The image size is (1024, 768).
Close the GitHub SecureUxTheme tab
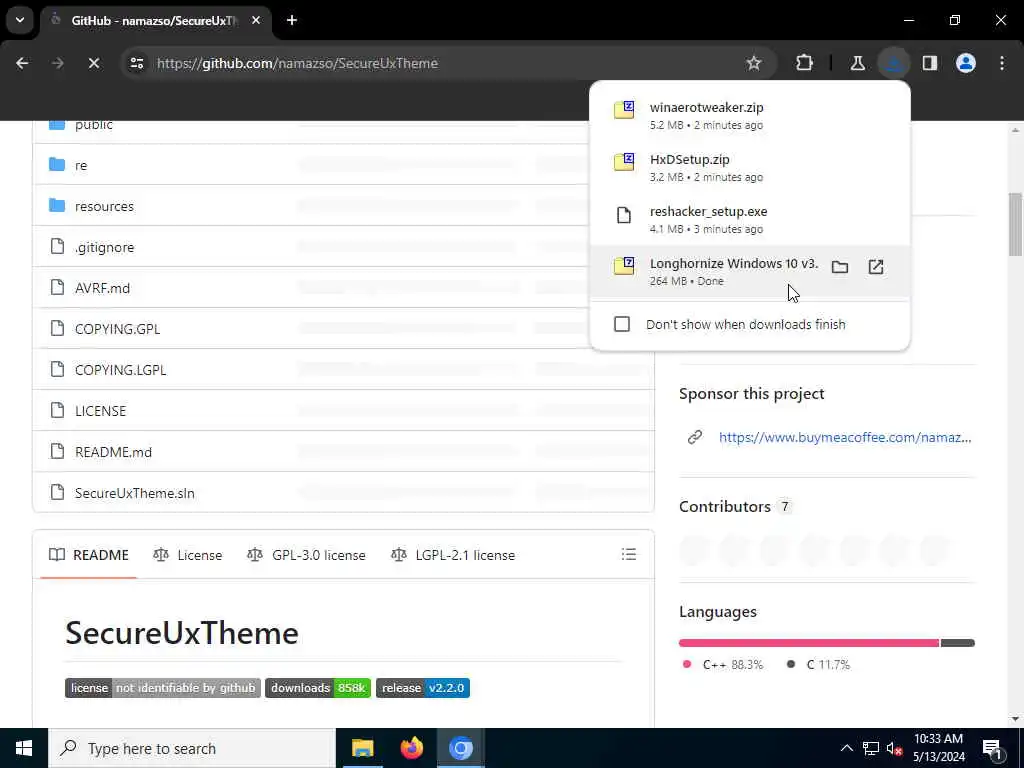(x=256, y=20)
